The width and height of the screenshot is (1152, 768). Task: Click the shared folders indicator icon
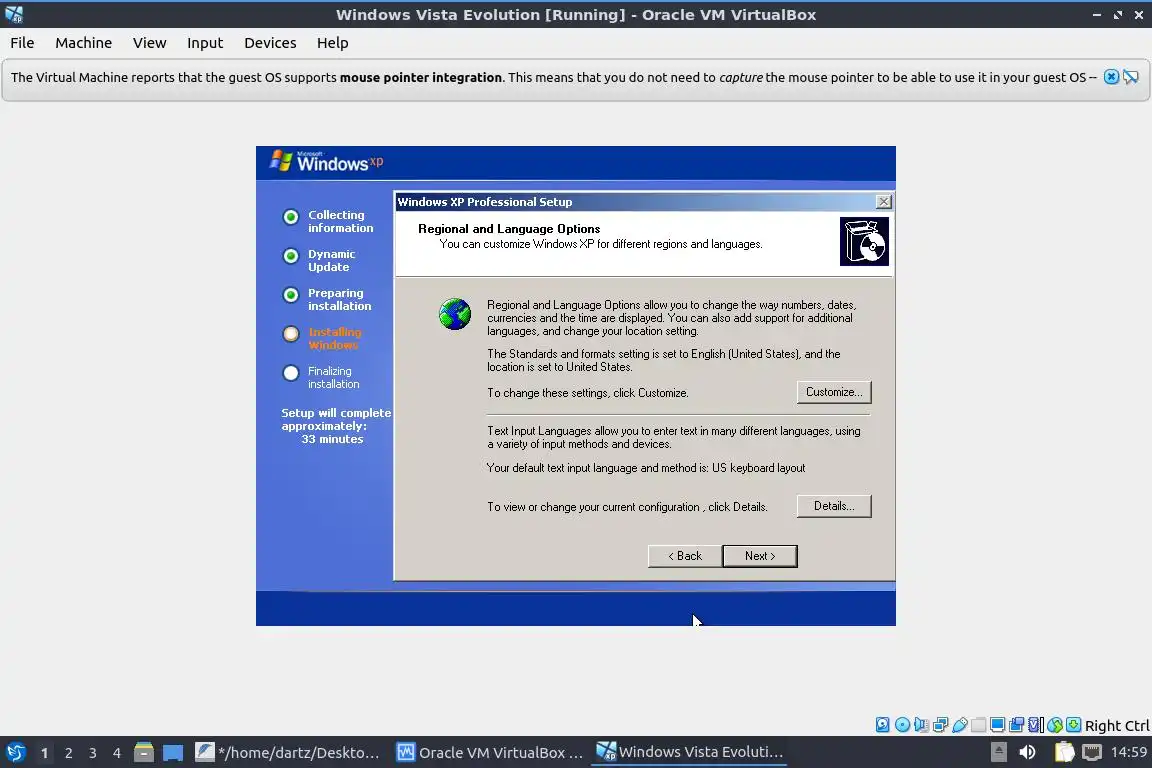coord(979,725)
